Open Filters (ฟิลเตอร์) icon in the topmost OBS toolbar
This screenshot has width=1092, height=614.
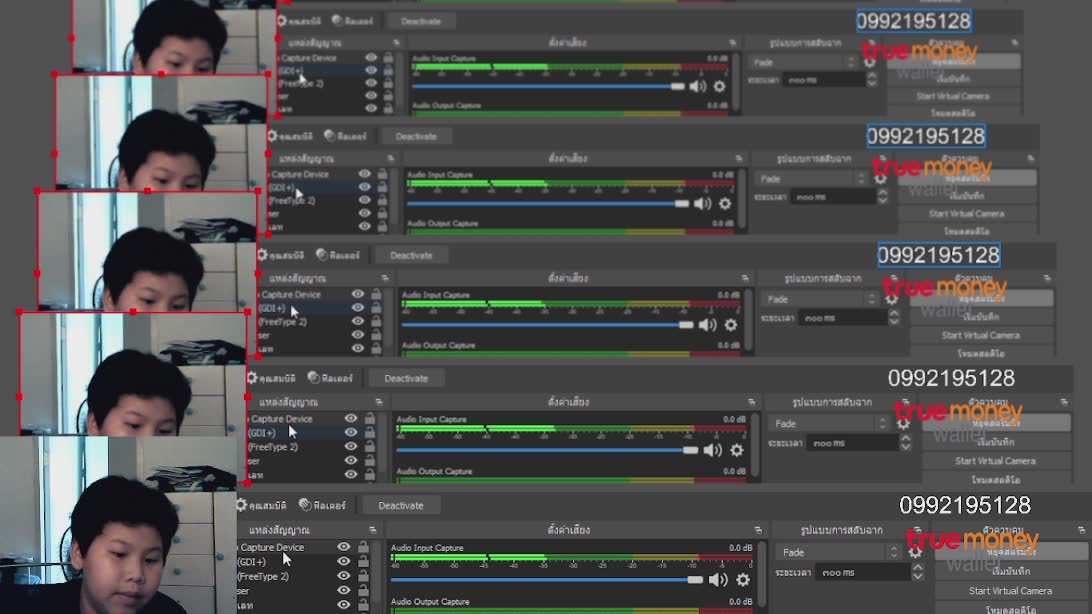click(x=338, y=21)
